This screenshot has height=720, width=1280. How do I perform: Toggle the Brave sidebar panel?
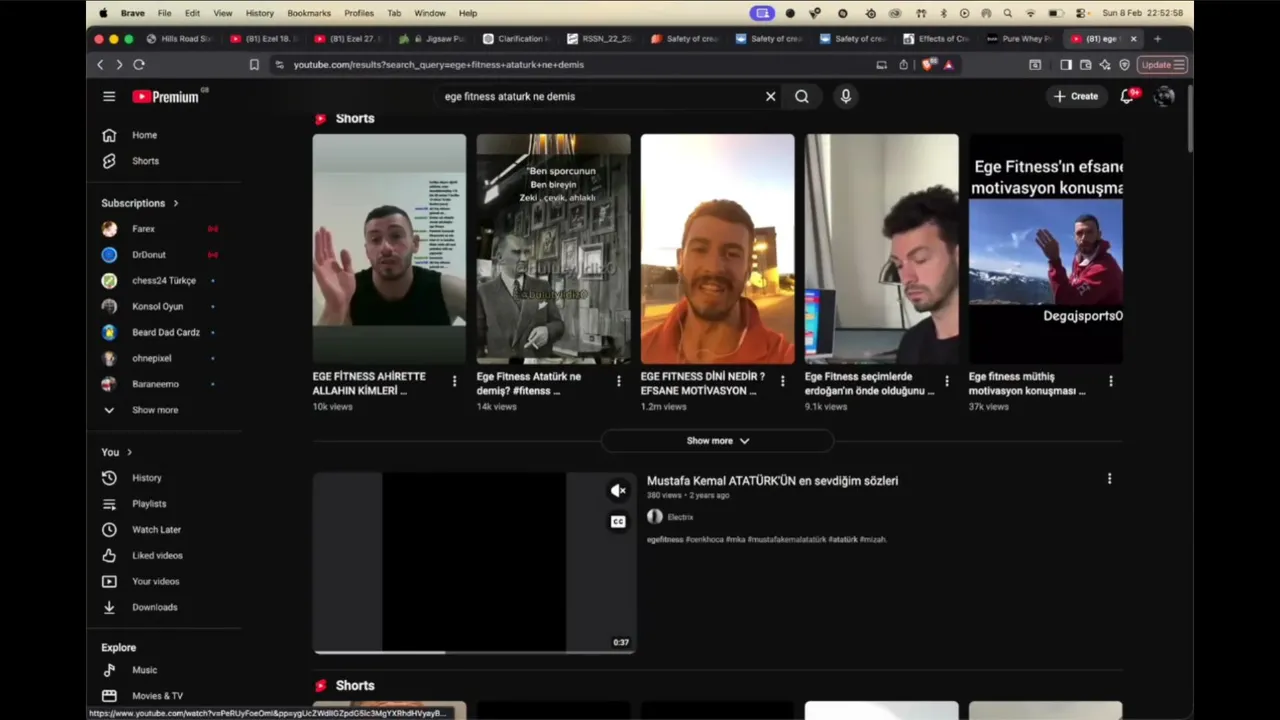pos(1066,65)
